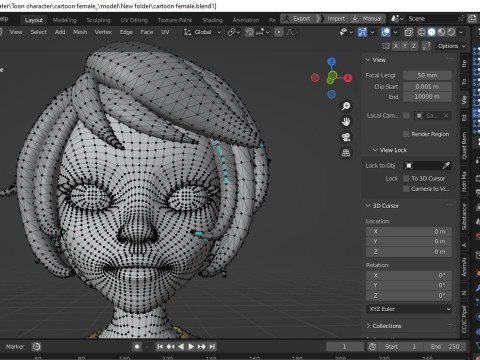Image resolution: width=480 pixels, height=360 pixels.
Task: Toggle the show gizmo button
Action: coord(362,32)
